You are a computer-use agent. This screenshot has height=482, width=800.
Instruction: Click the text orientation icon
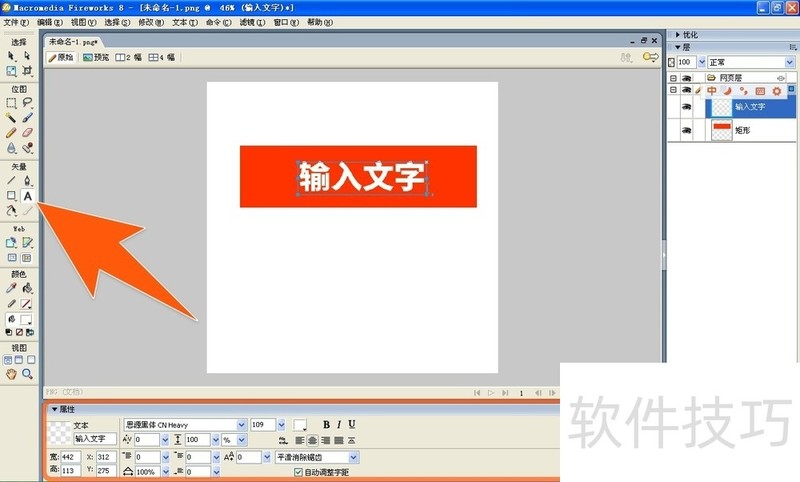tap(283, 440)
